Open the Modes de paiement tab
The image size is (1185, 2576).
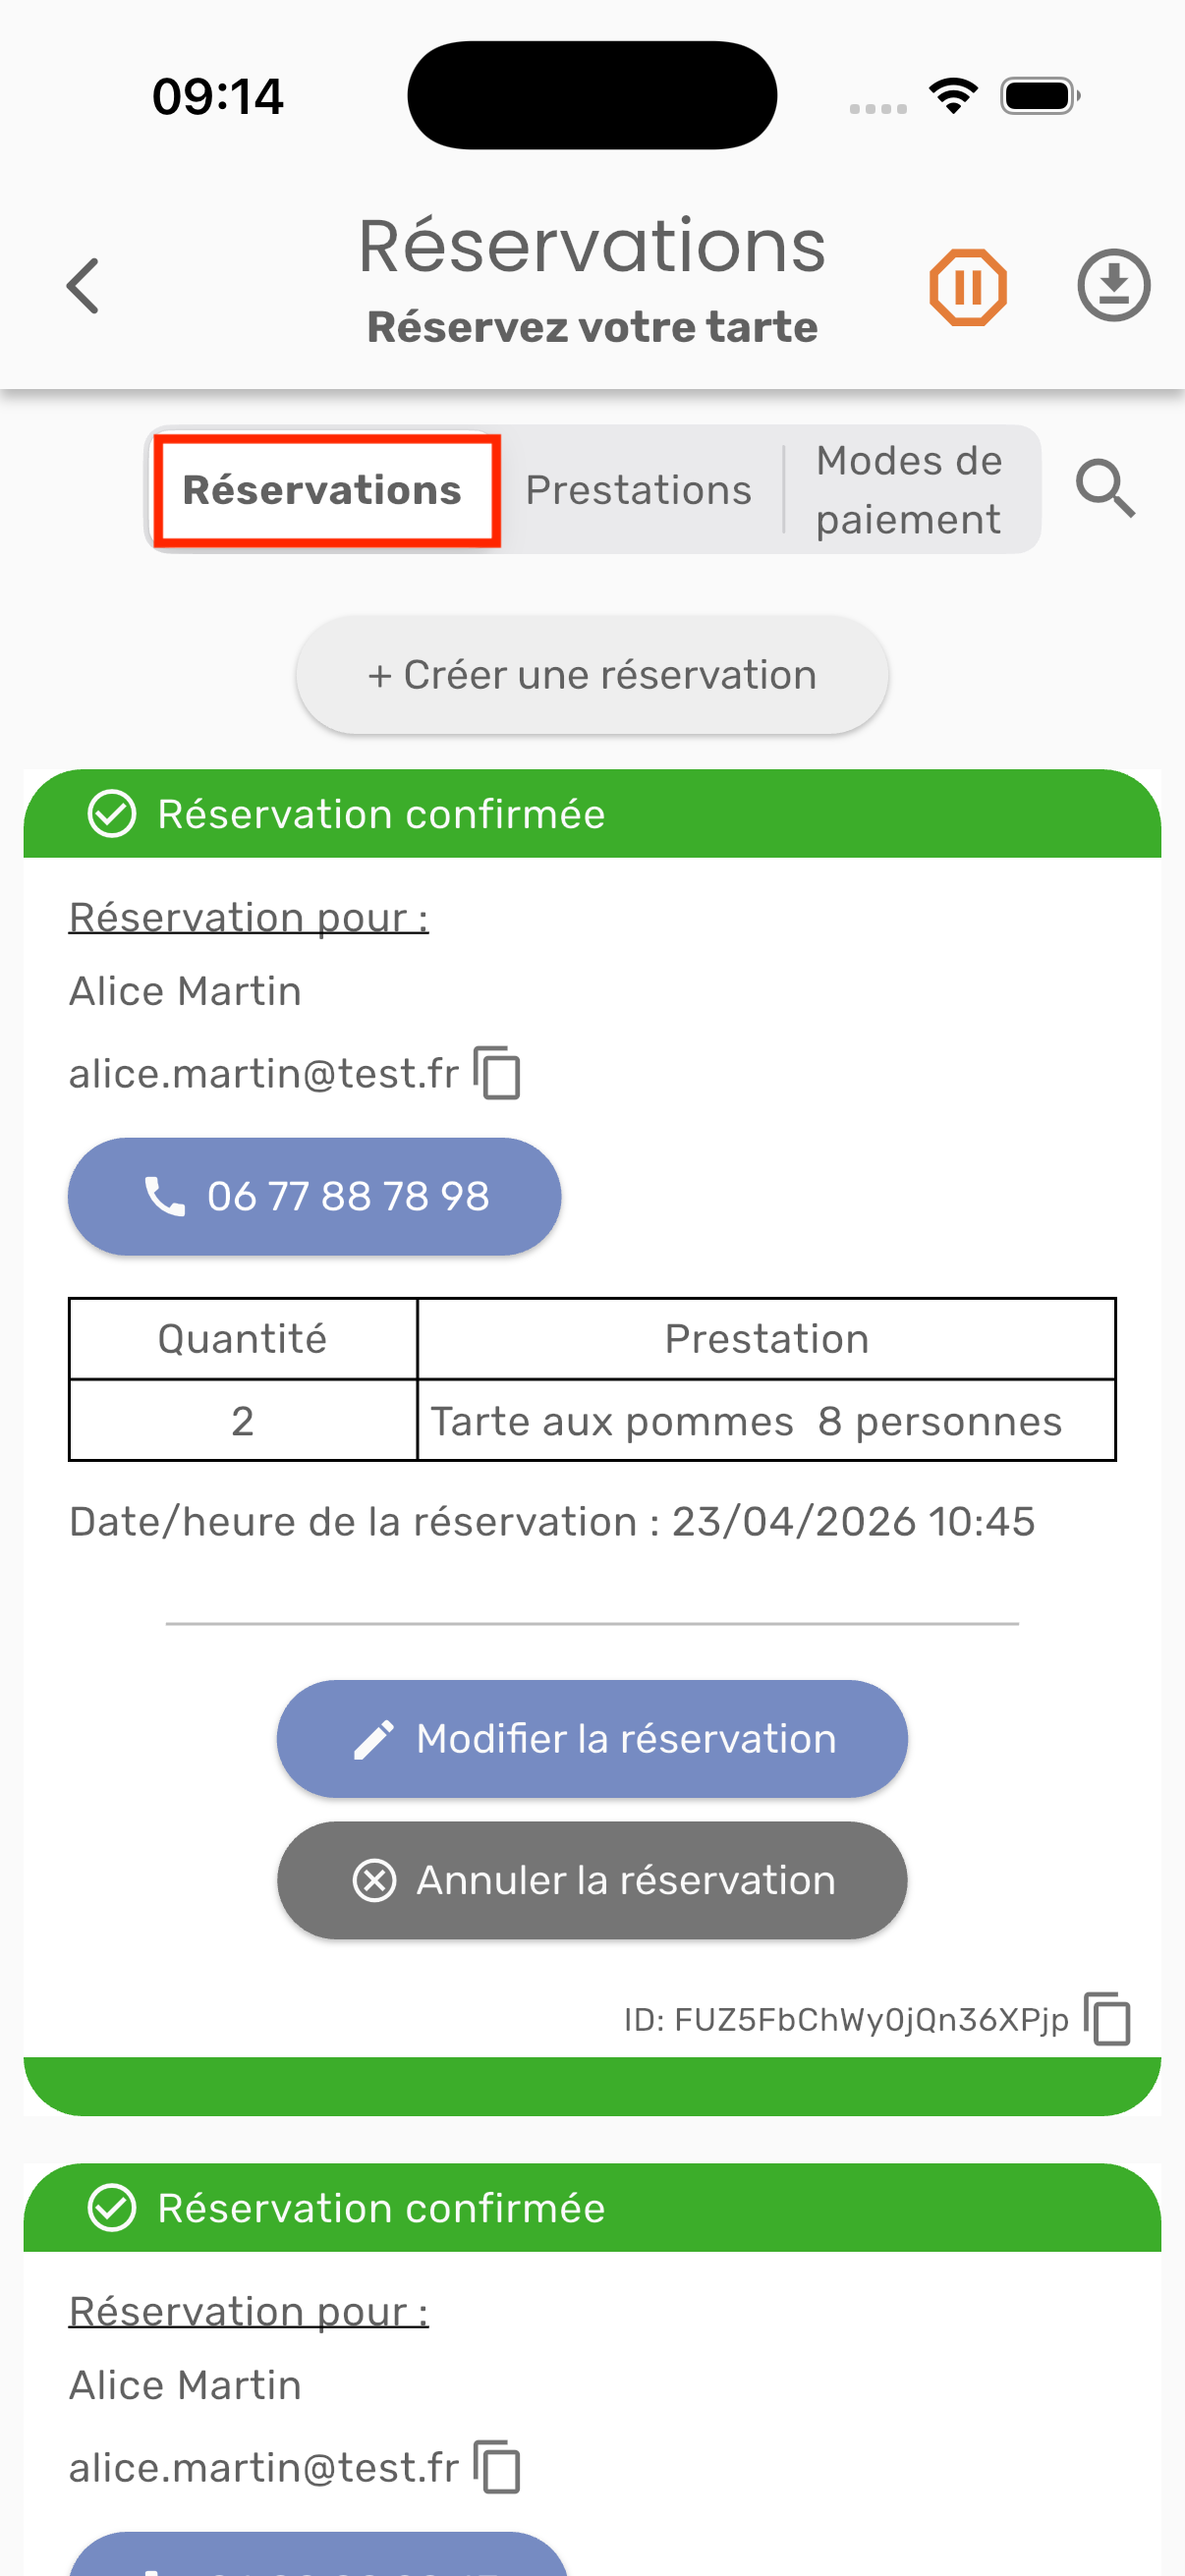(x=908, y=490)
